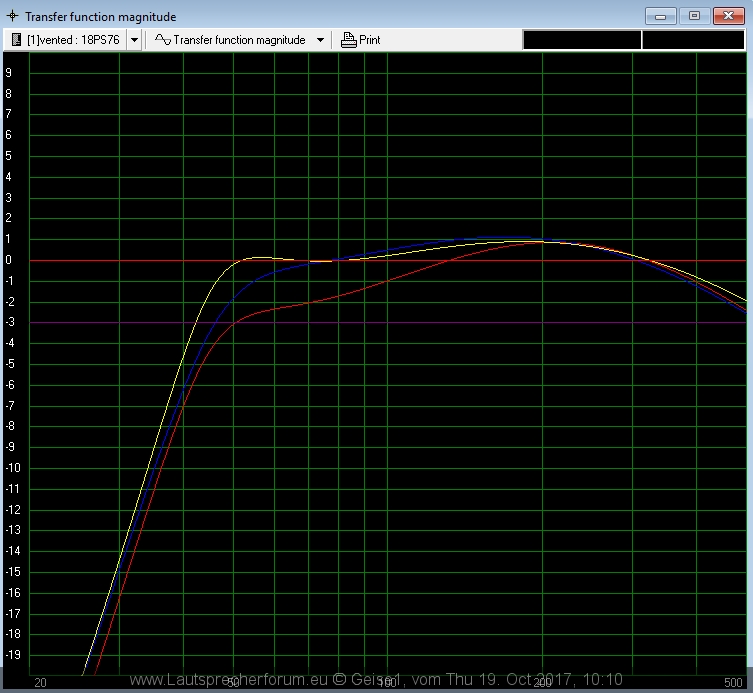Click the crosshair window icon in title bar

click(x=12, y=16)
